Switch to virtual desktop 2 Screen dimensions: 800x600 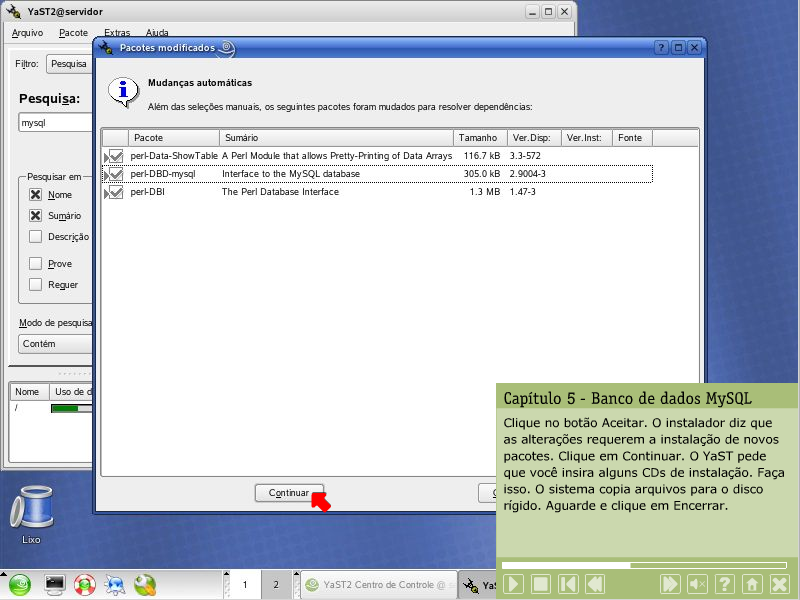pyautogui.click(x=275, y=584)
